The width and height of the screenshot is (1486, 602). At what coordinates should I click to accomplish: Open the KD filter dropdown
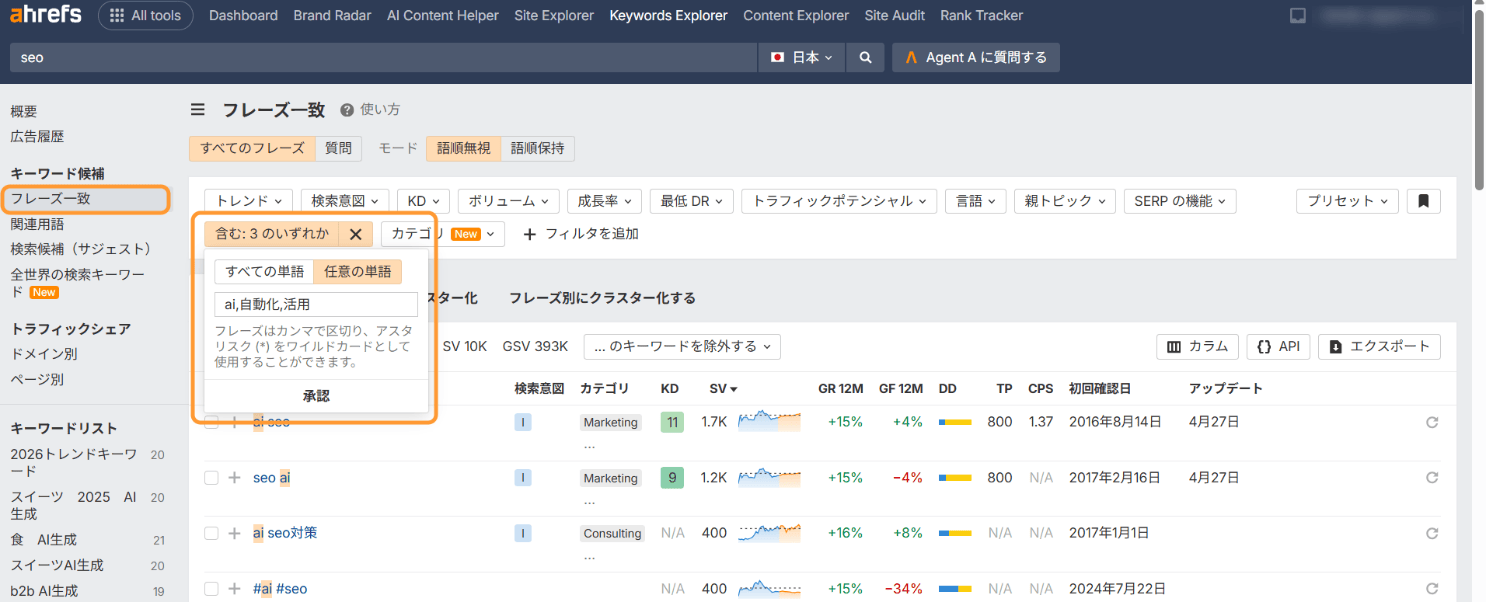coord(424,201)
